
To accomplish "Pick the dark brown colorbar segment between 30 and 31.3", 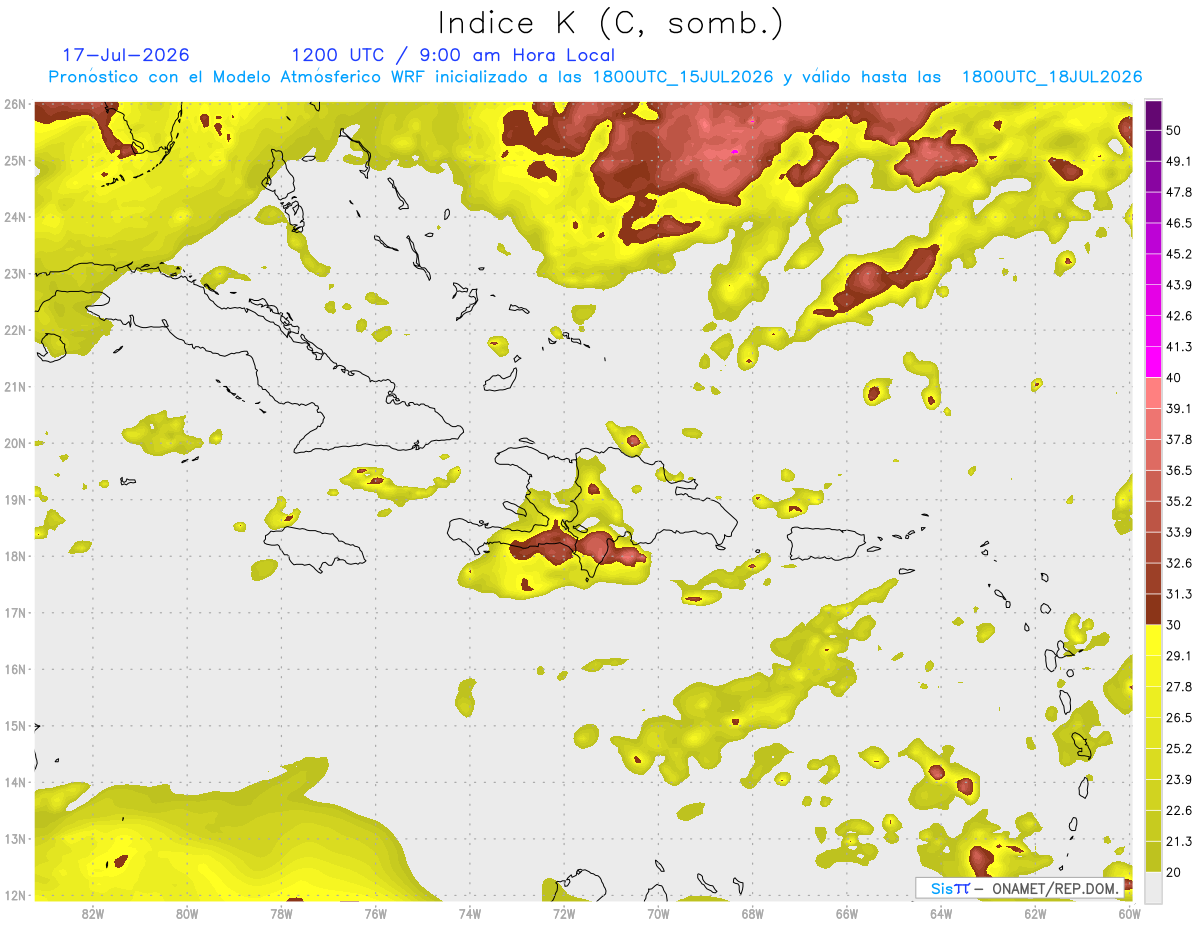I will [x=1153, y=609].
